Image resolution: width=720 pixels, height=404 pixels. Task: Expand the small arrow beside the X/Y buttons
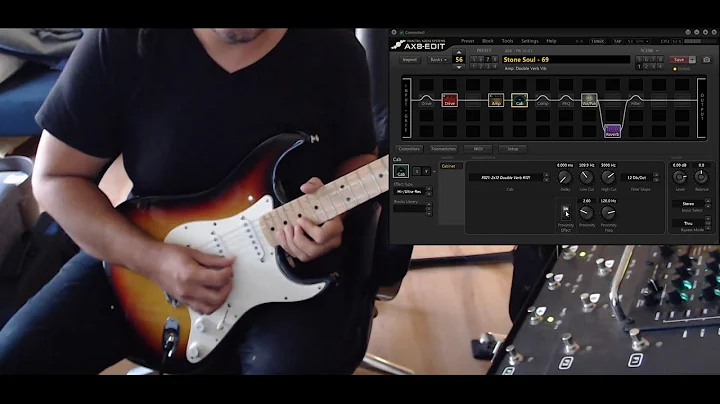coord(434,171)
